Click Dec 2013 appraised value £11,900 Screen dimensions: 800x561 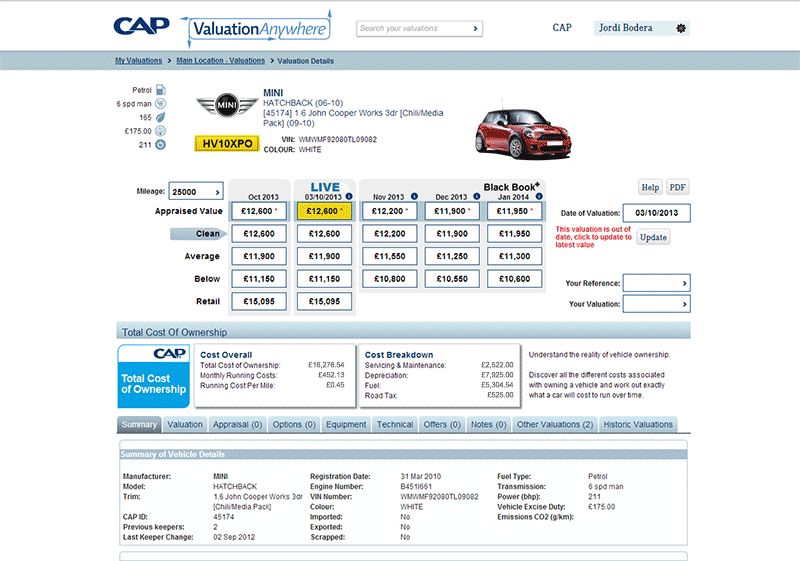[x=452, y=211]
